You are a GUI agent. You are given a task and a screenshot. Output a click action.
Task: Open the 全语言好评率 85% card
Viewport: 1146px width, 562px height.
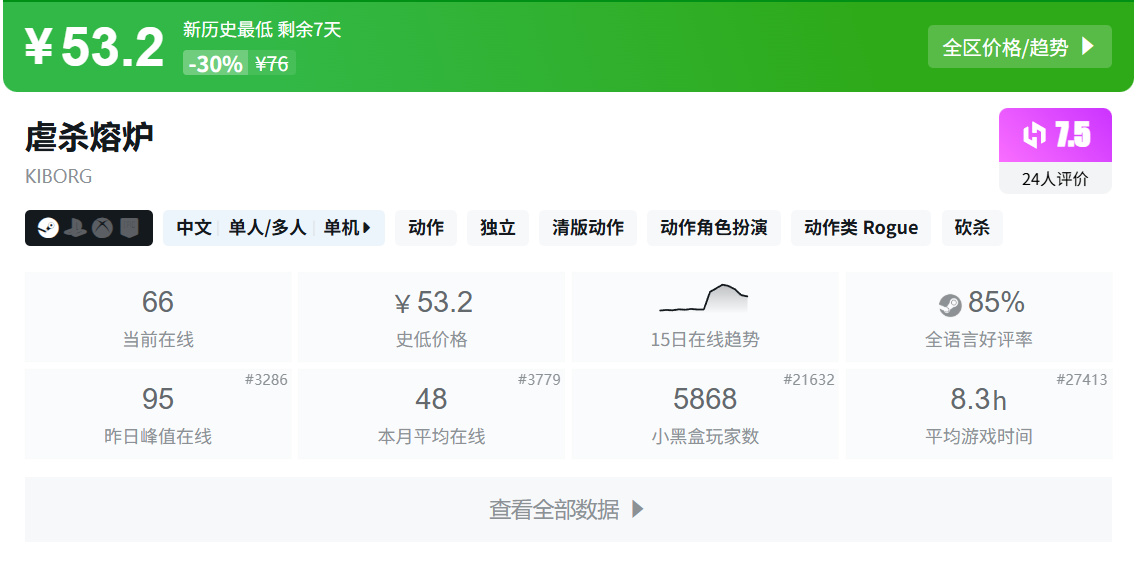point(979,317)
